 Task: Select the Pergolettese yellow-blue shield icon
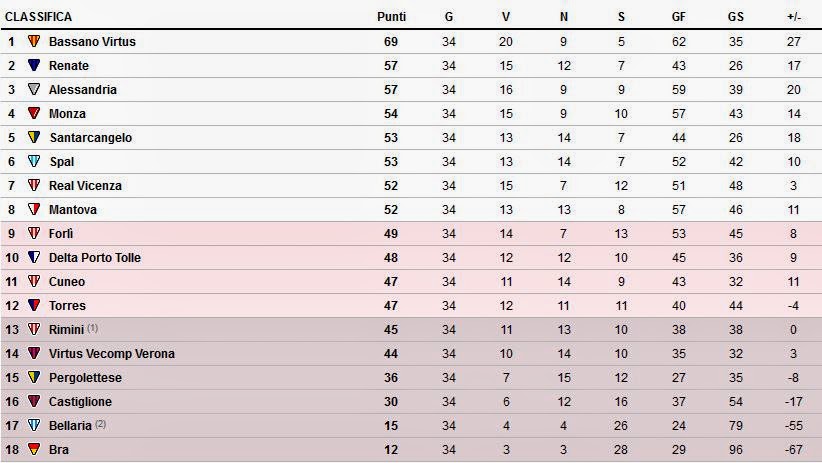pos(34,378)
